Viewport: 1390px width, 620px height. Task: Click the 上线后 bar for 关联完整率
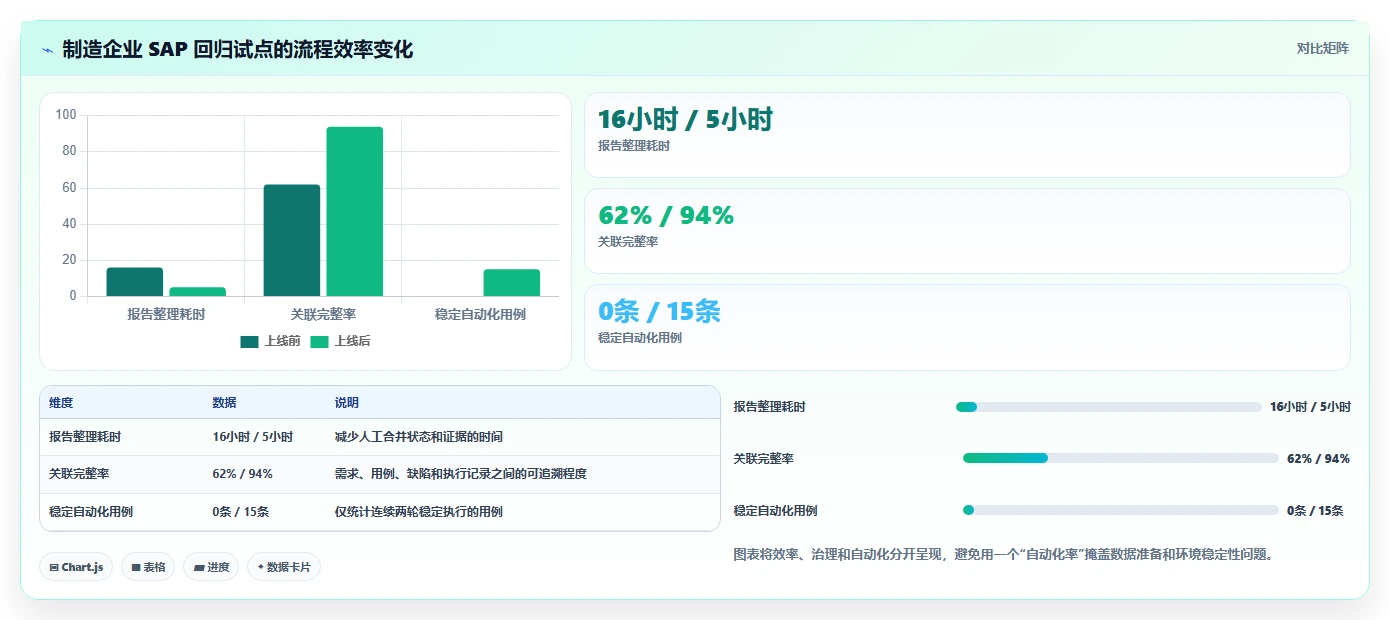(355, 211)
